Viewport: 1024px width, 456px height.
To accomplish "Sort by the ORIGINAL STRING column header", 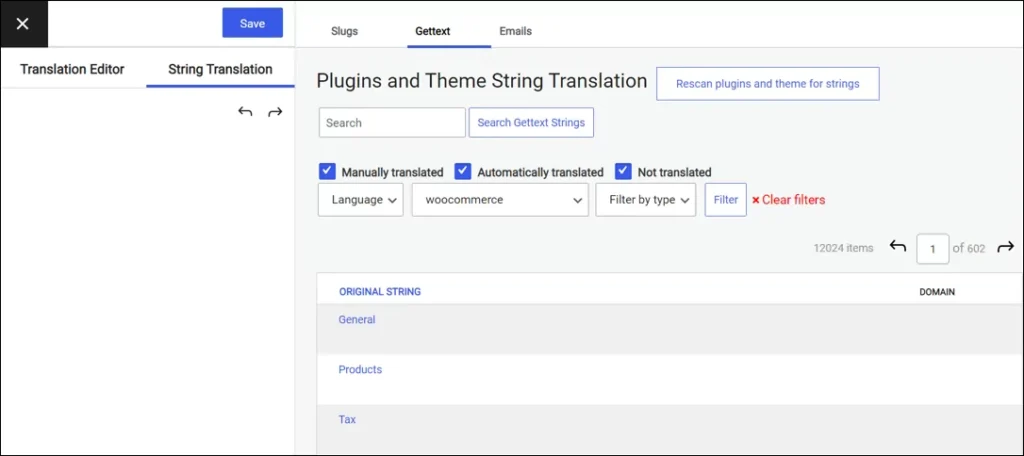I will pos(379,292).
